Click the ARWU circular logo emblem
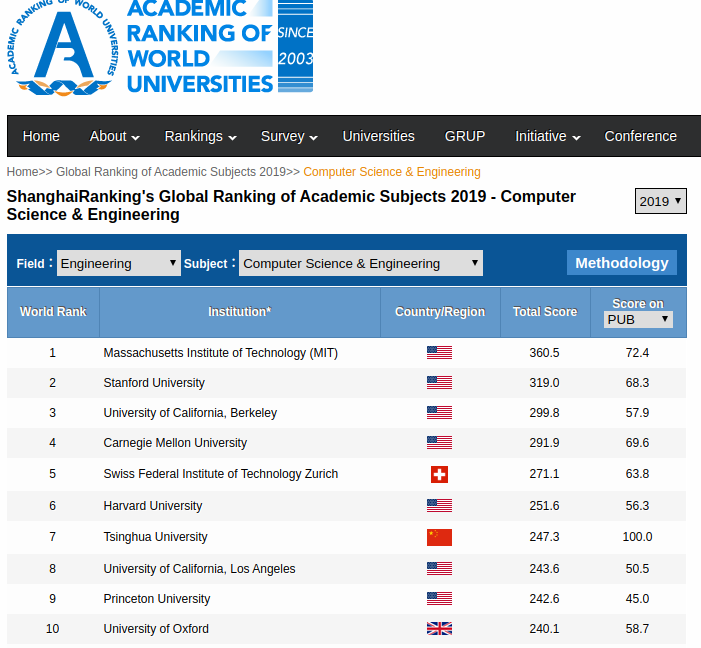701x648 pixels. (63, 47)
